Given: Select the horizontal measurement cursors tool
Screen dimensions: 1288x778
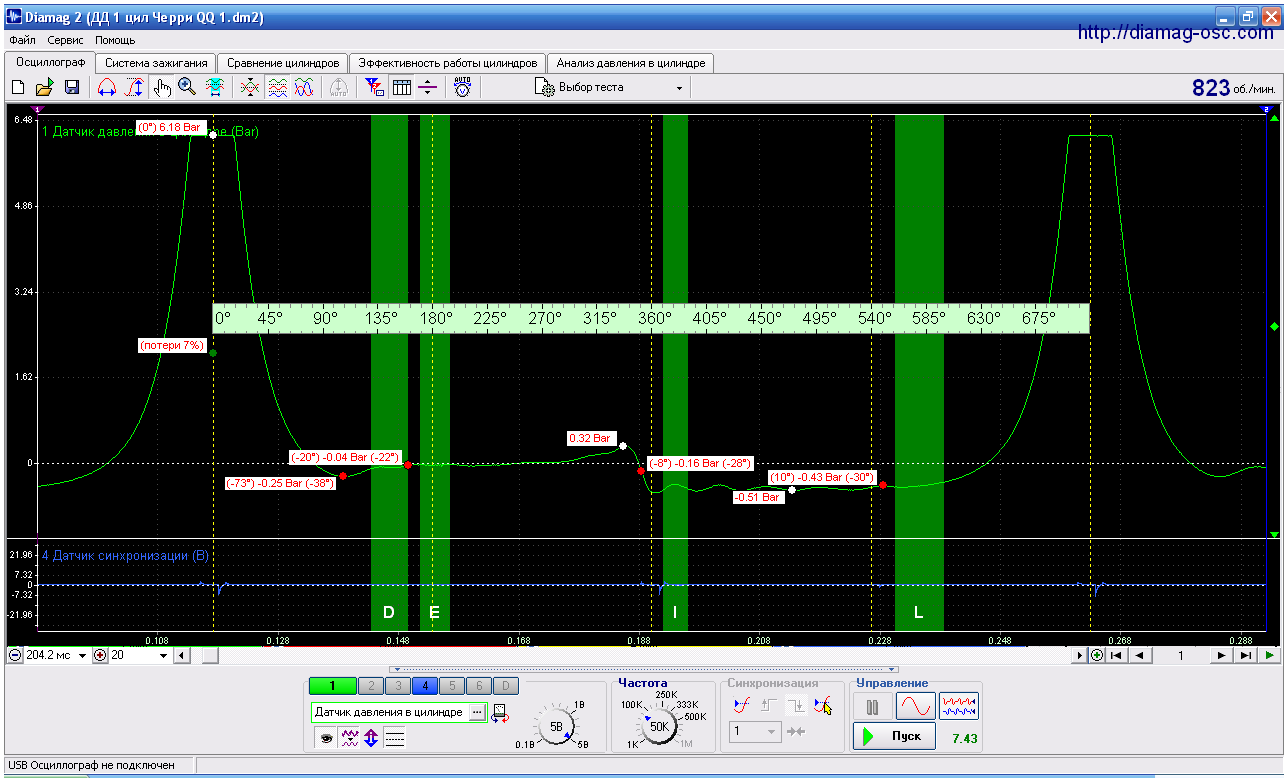Looking at the screenshot, I should [106, 88].
